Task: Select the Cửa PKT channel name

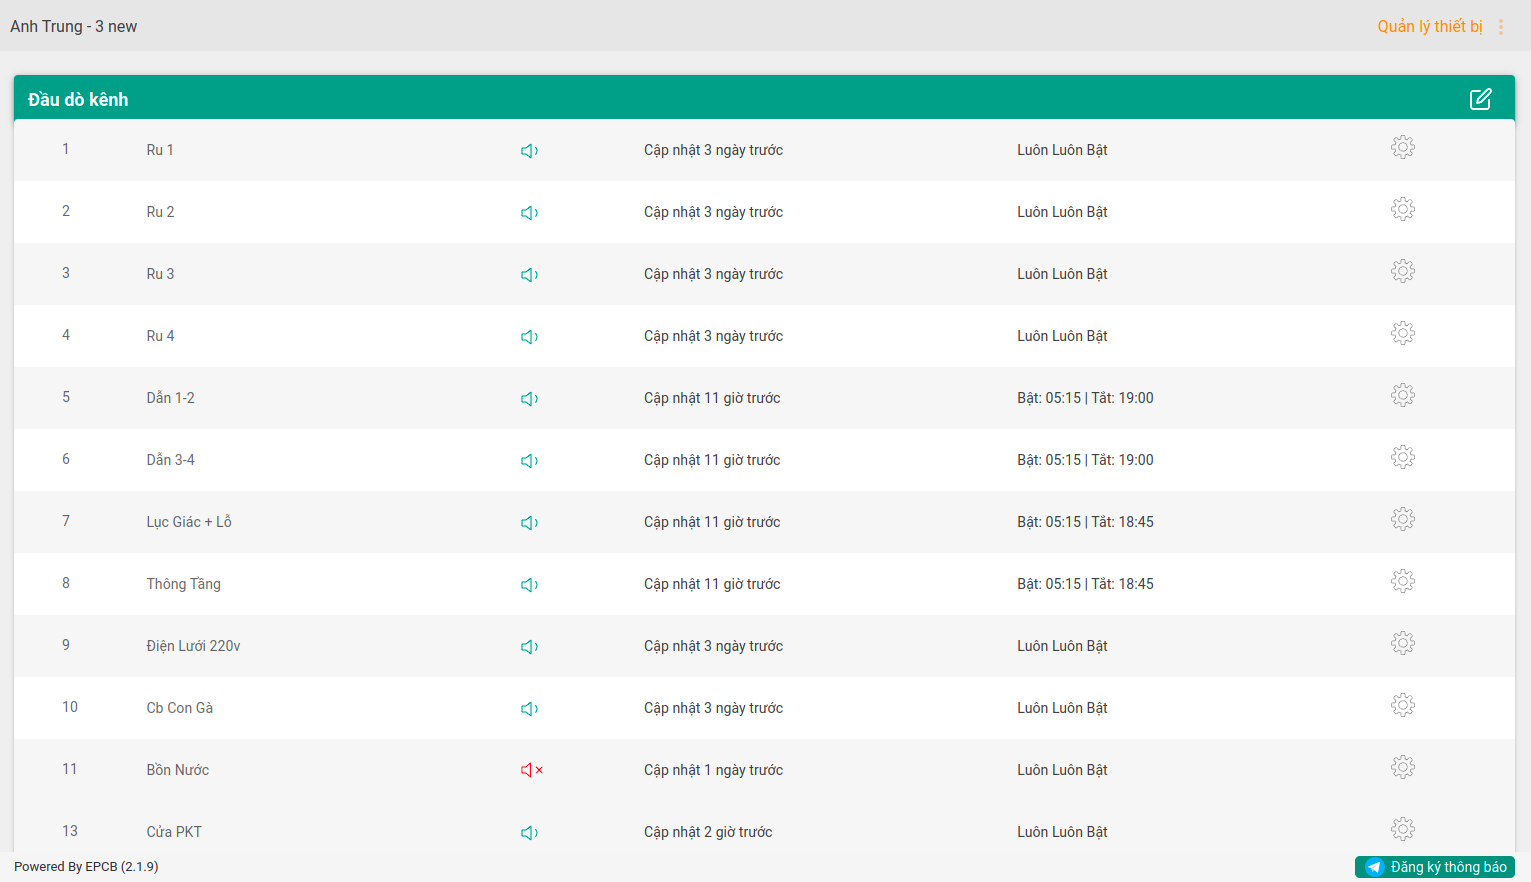Action: [x=174, y=832]
